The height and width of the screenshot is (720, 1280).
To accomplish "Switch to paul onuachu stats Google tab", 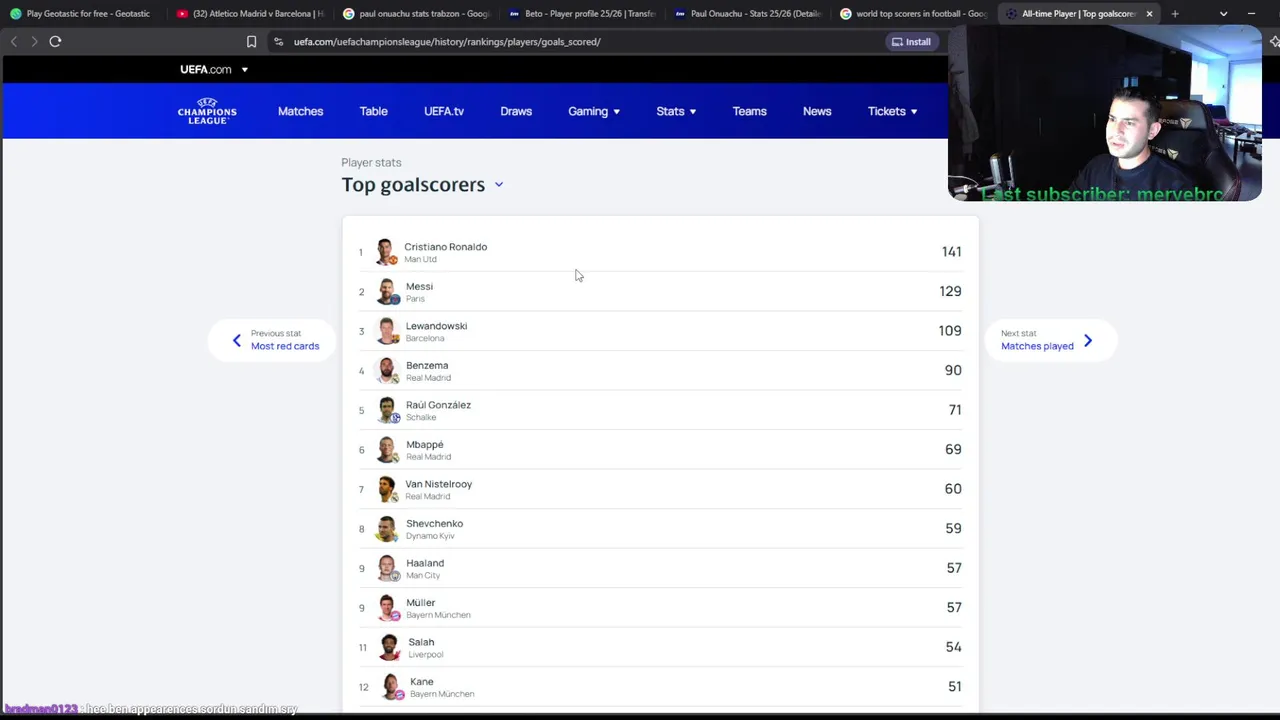I will coord(416,14).
